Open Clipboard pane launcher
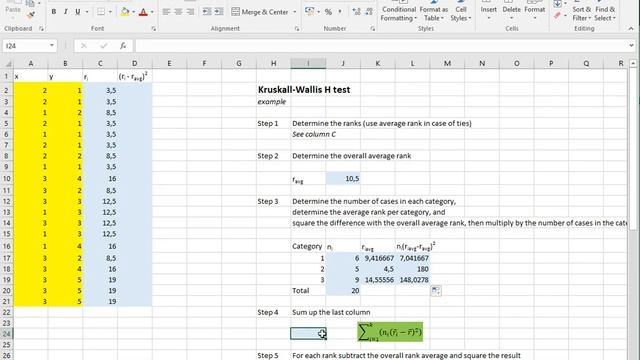Viewport: 640px width, 360px height. pos(41,29)
